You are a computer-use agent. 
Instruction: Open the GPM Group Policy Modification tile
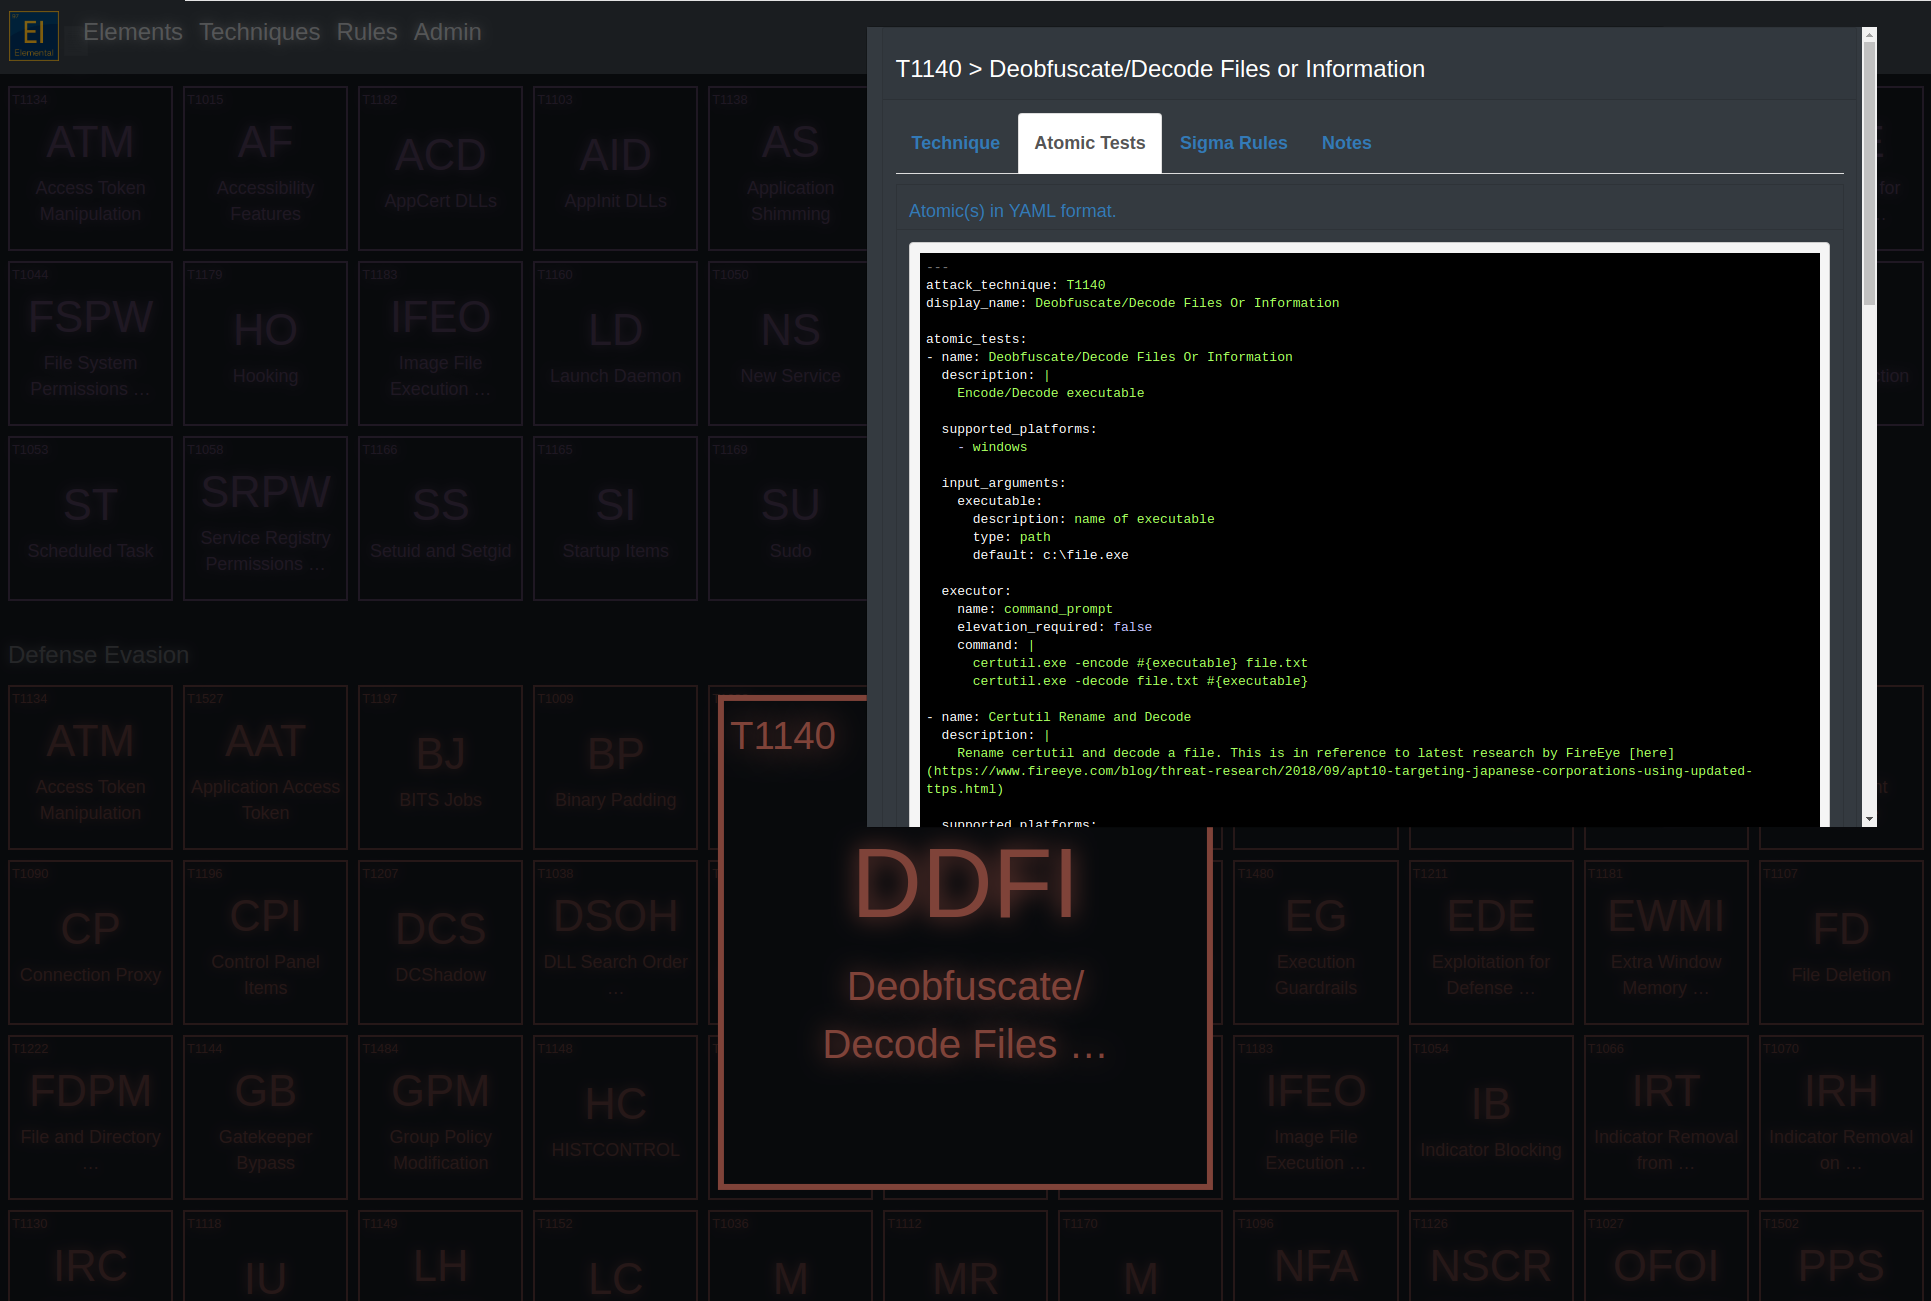point(441,1117)
